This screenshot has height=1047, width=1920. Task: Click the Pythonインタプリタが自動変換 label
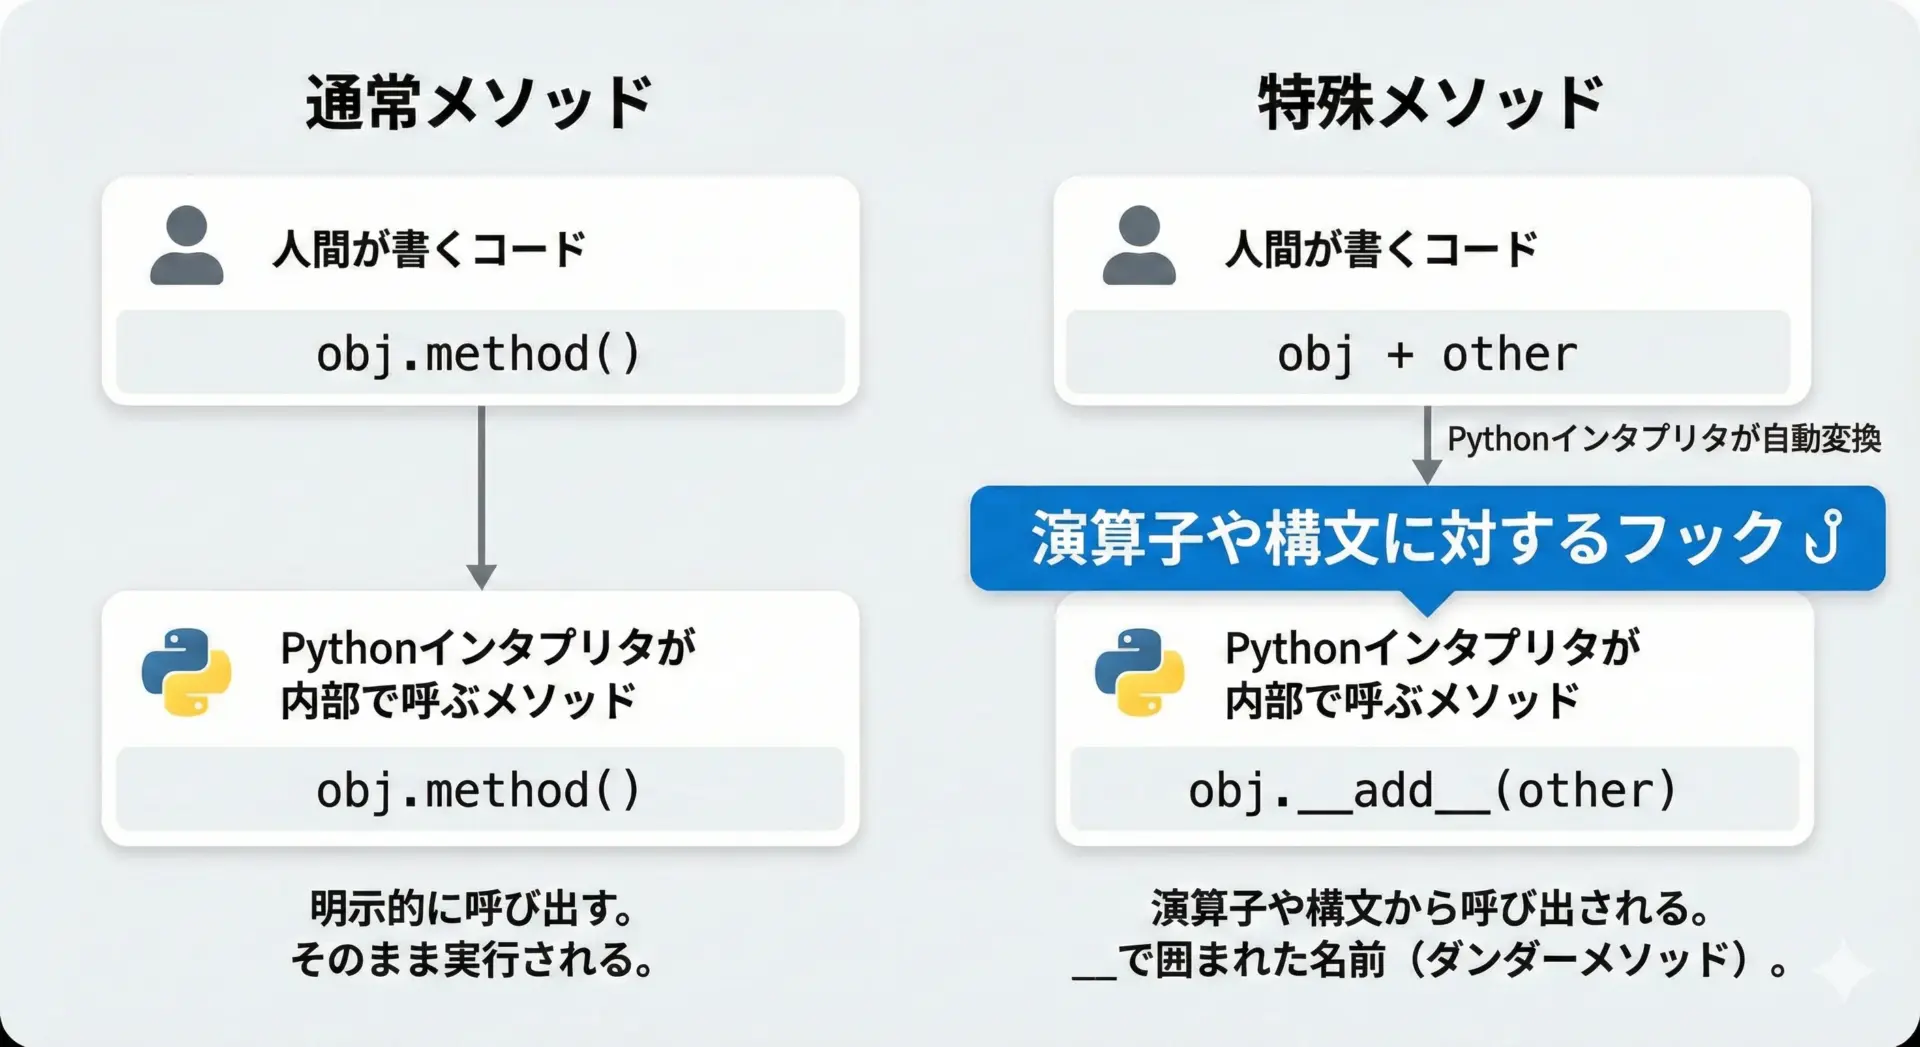coord(1664,439)
